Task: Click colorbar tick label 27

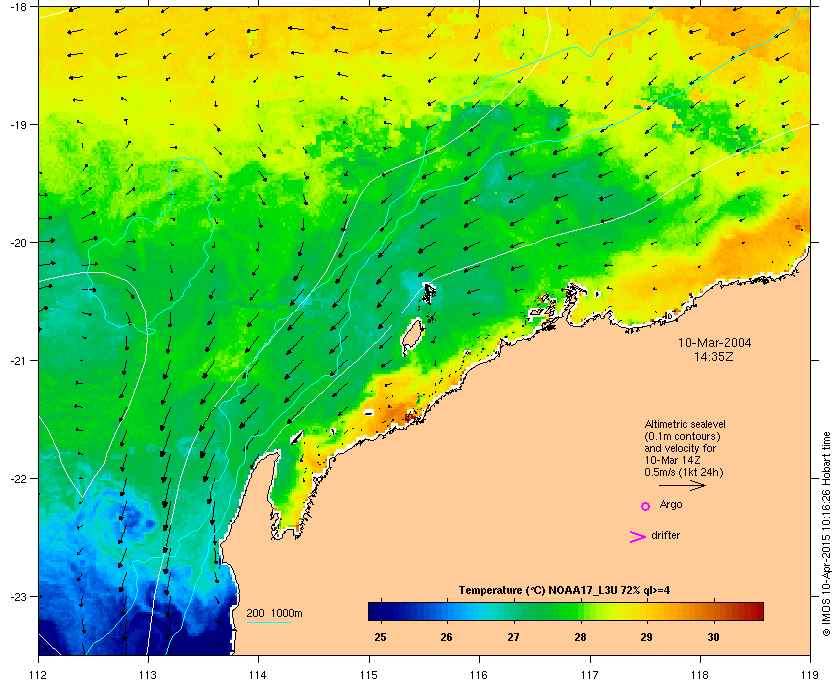Action: pyautogui.click(x=514, y=637)
